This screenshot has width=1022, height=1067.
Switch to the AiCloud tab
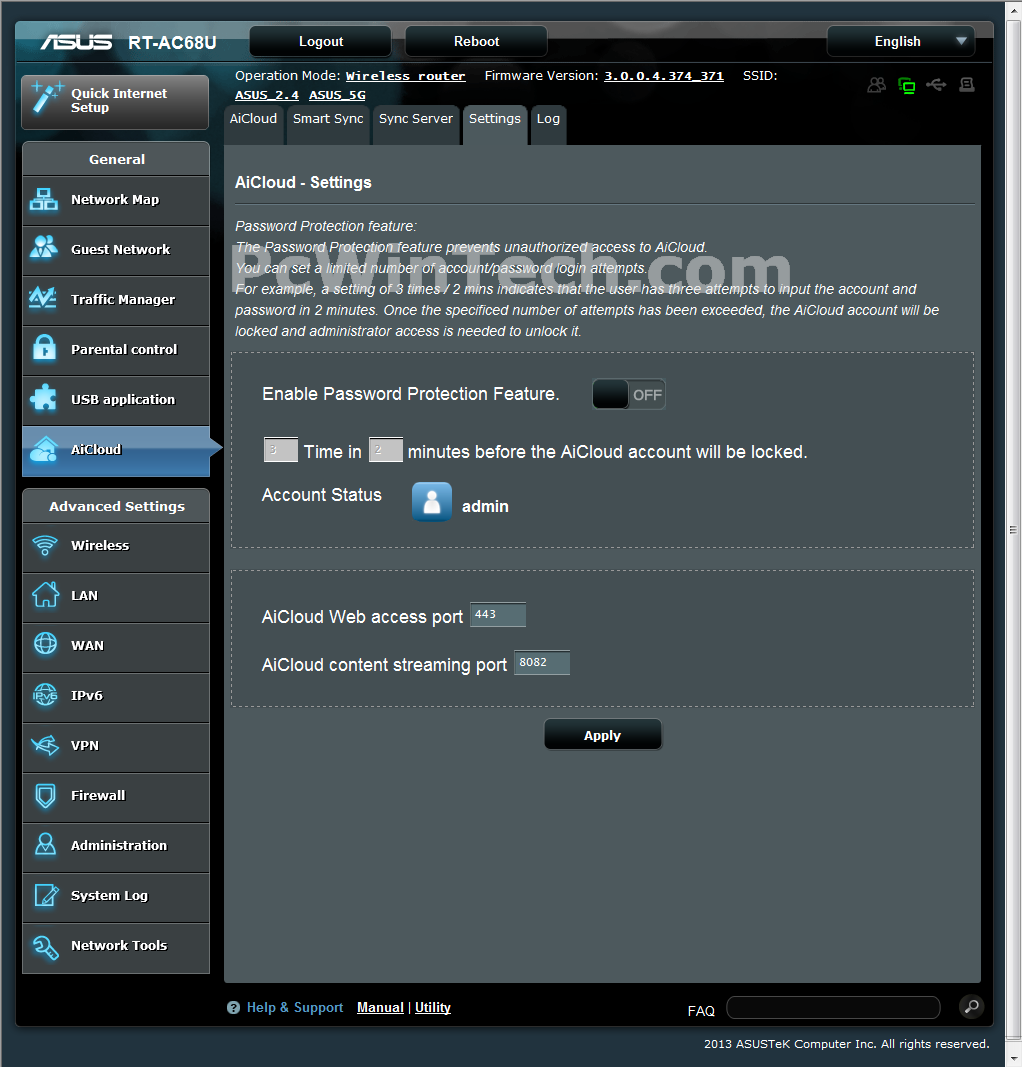click(x=253, y=125)
